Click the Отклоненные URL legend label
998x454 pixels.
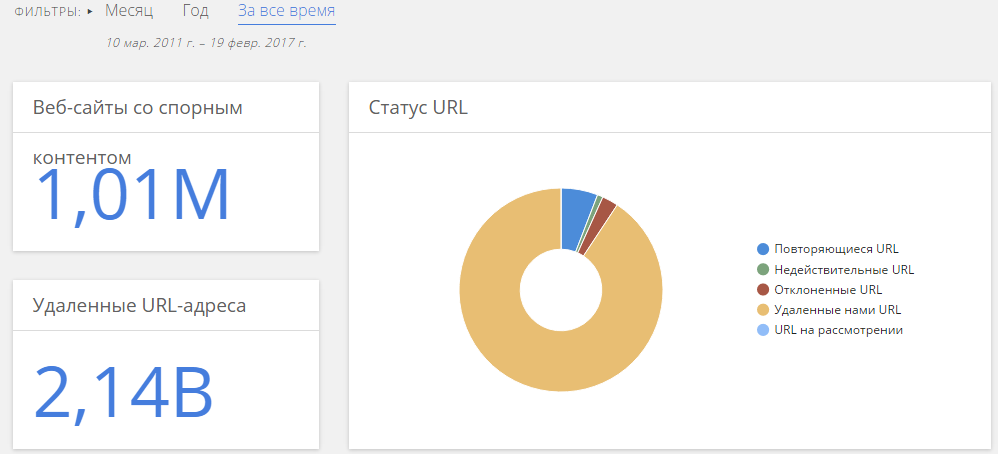pyautogui.click(x=828, y=290)
